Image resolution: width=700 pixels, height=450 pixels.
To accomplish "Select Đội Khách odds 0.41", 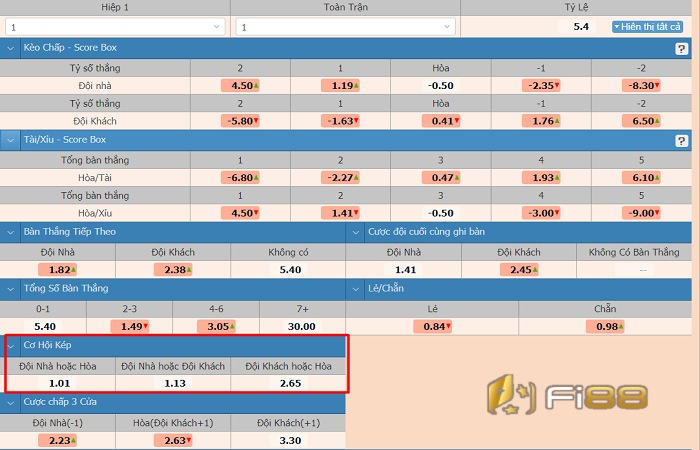I will tap(441, 121).
